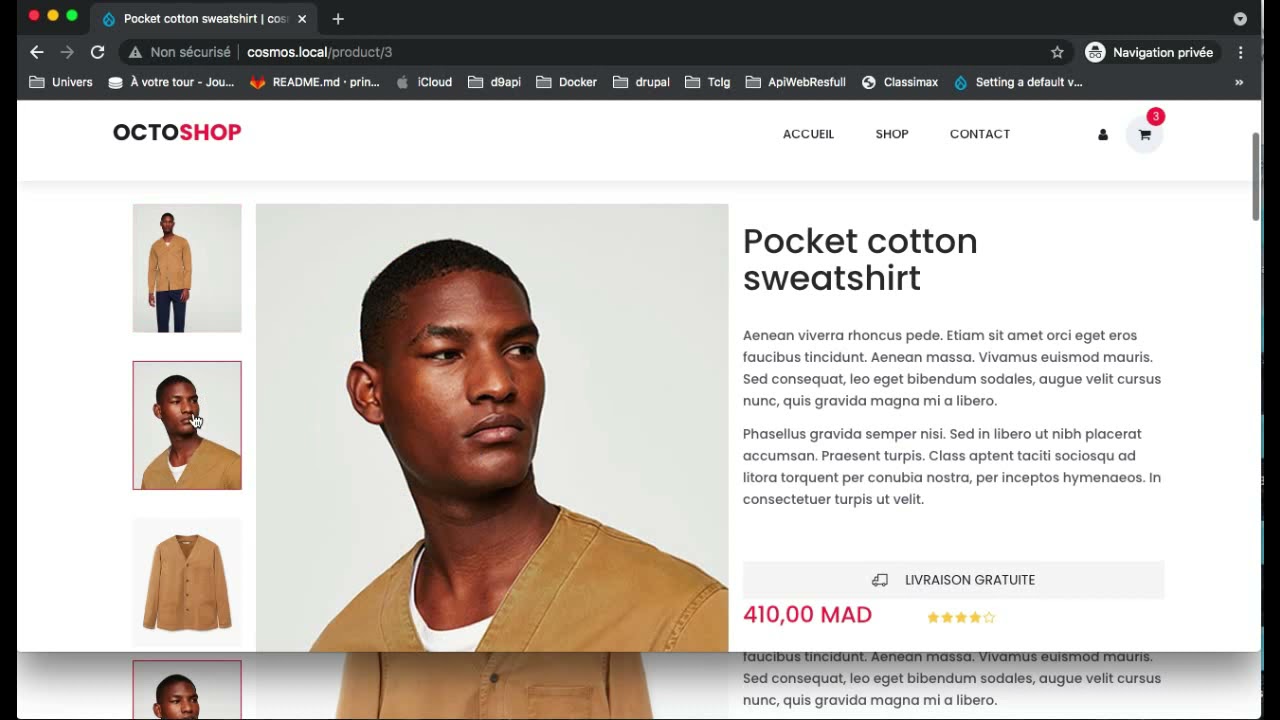Click the paragraph starting Aenean viverra rhoncus
The width and height of the screenshot is (1280, 720).
(952, 368)
